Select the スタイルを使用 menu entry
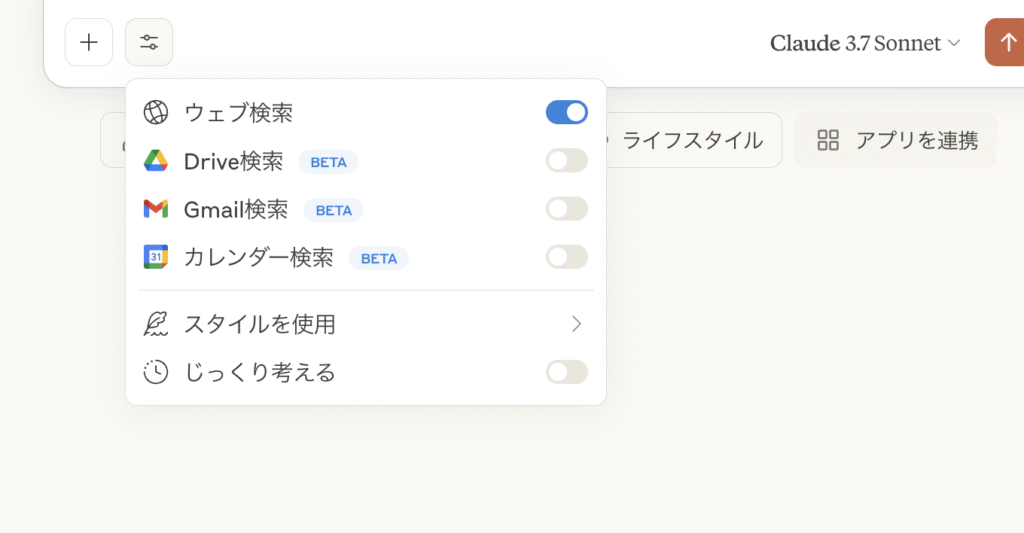Screen dimensions: 1024x533 [x=366, y=324]
